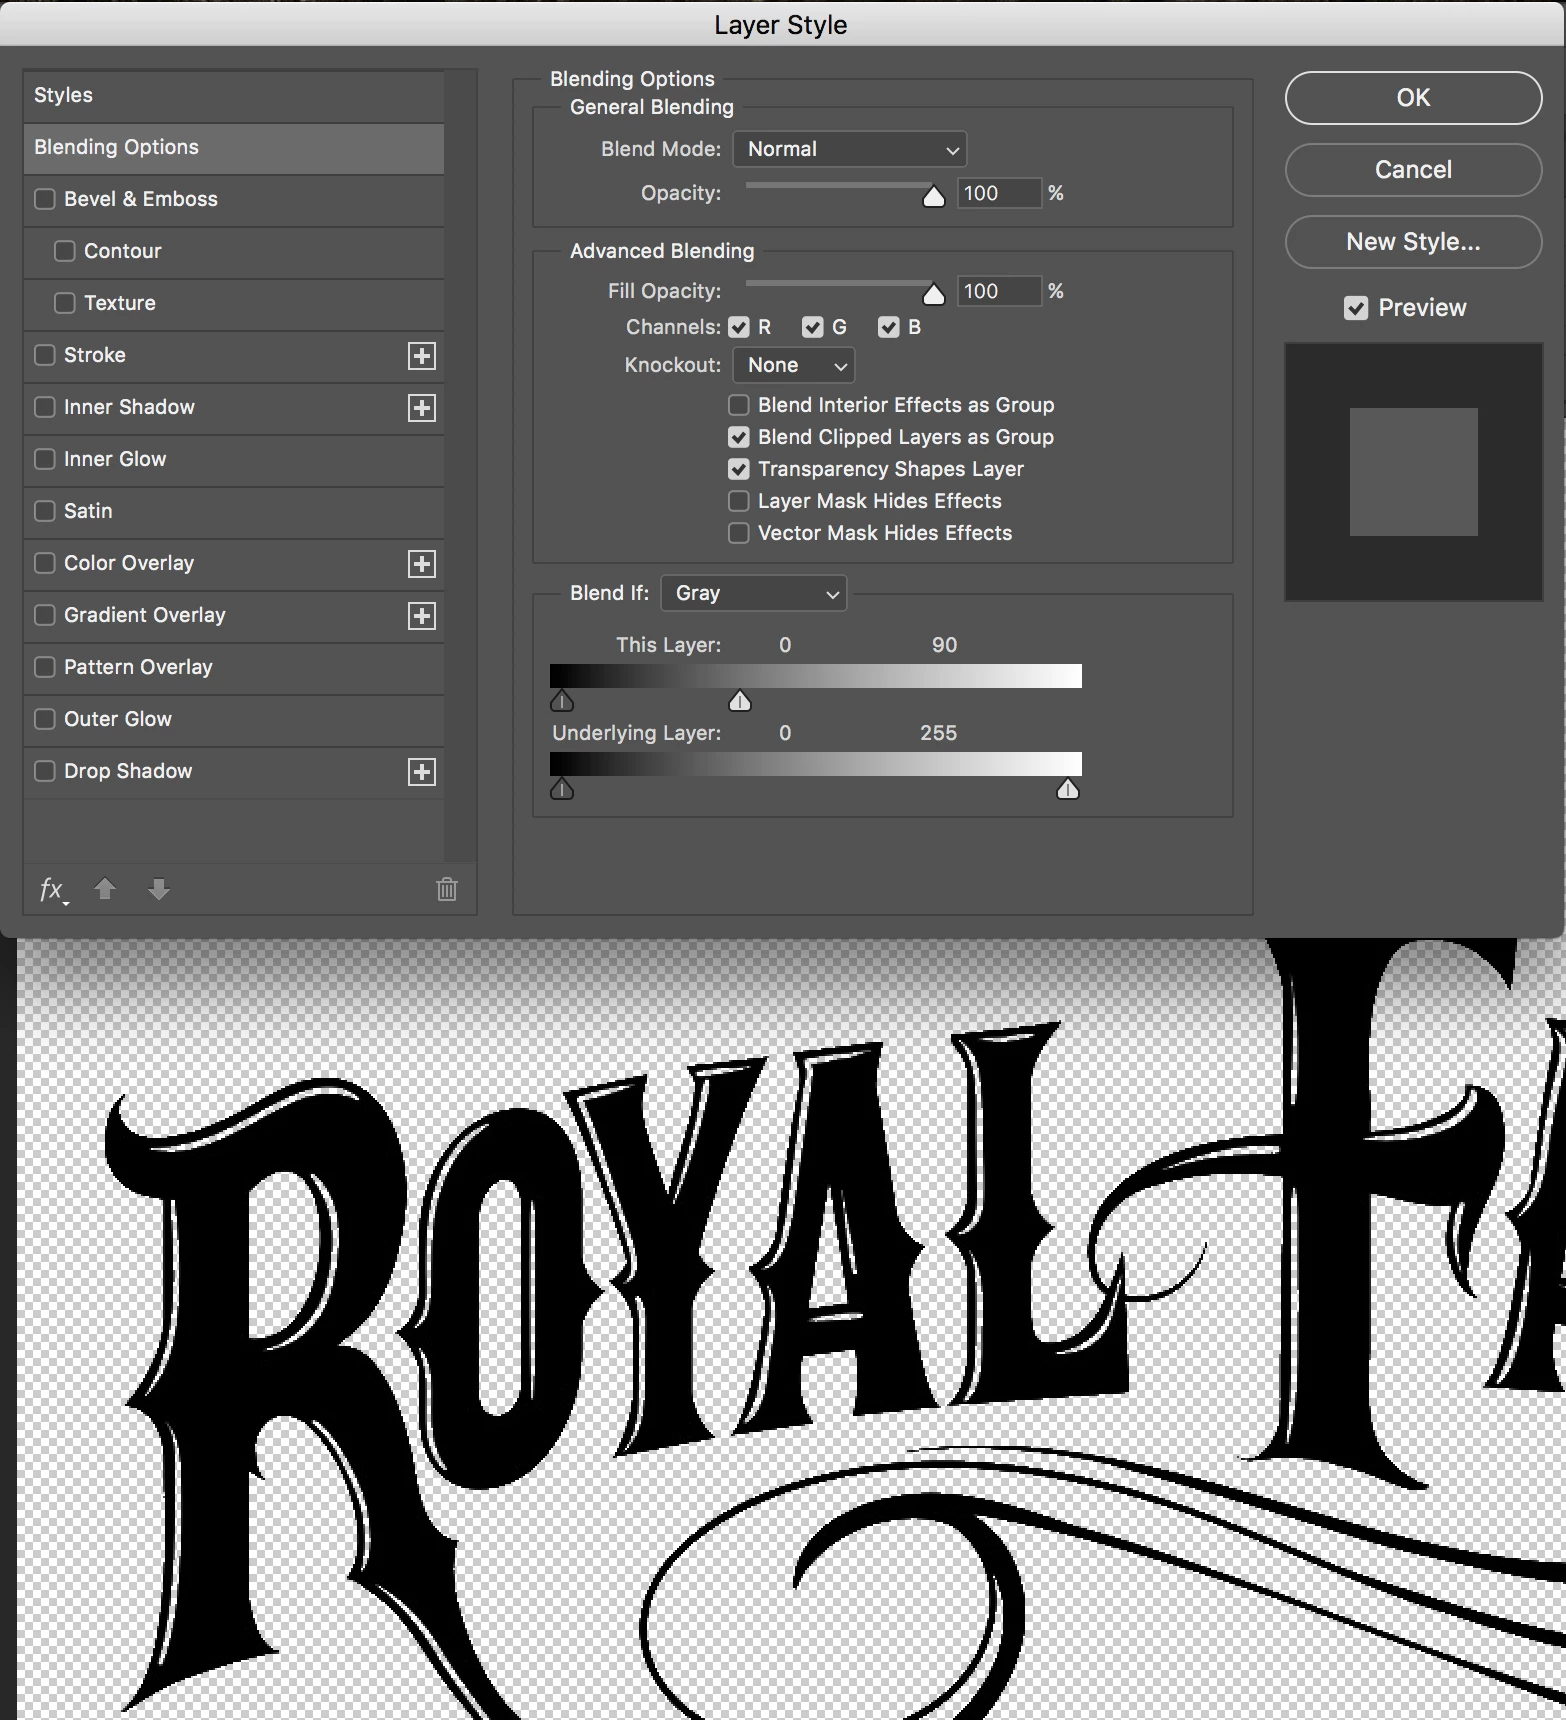The image size is (1566, 1720).
Task: Open the Blend Mode dropdown
Action: pos(850,149)
